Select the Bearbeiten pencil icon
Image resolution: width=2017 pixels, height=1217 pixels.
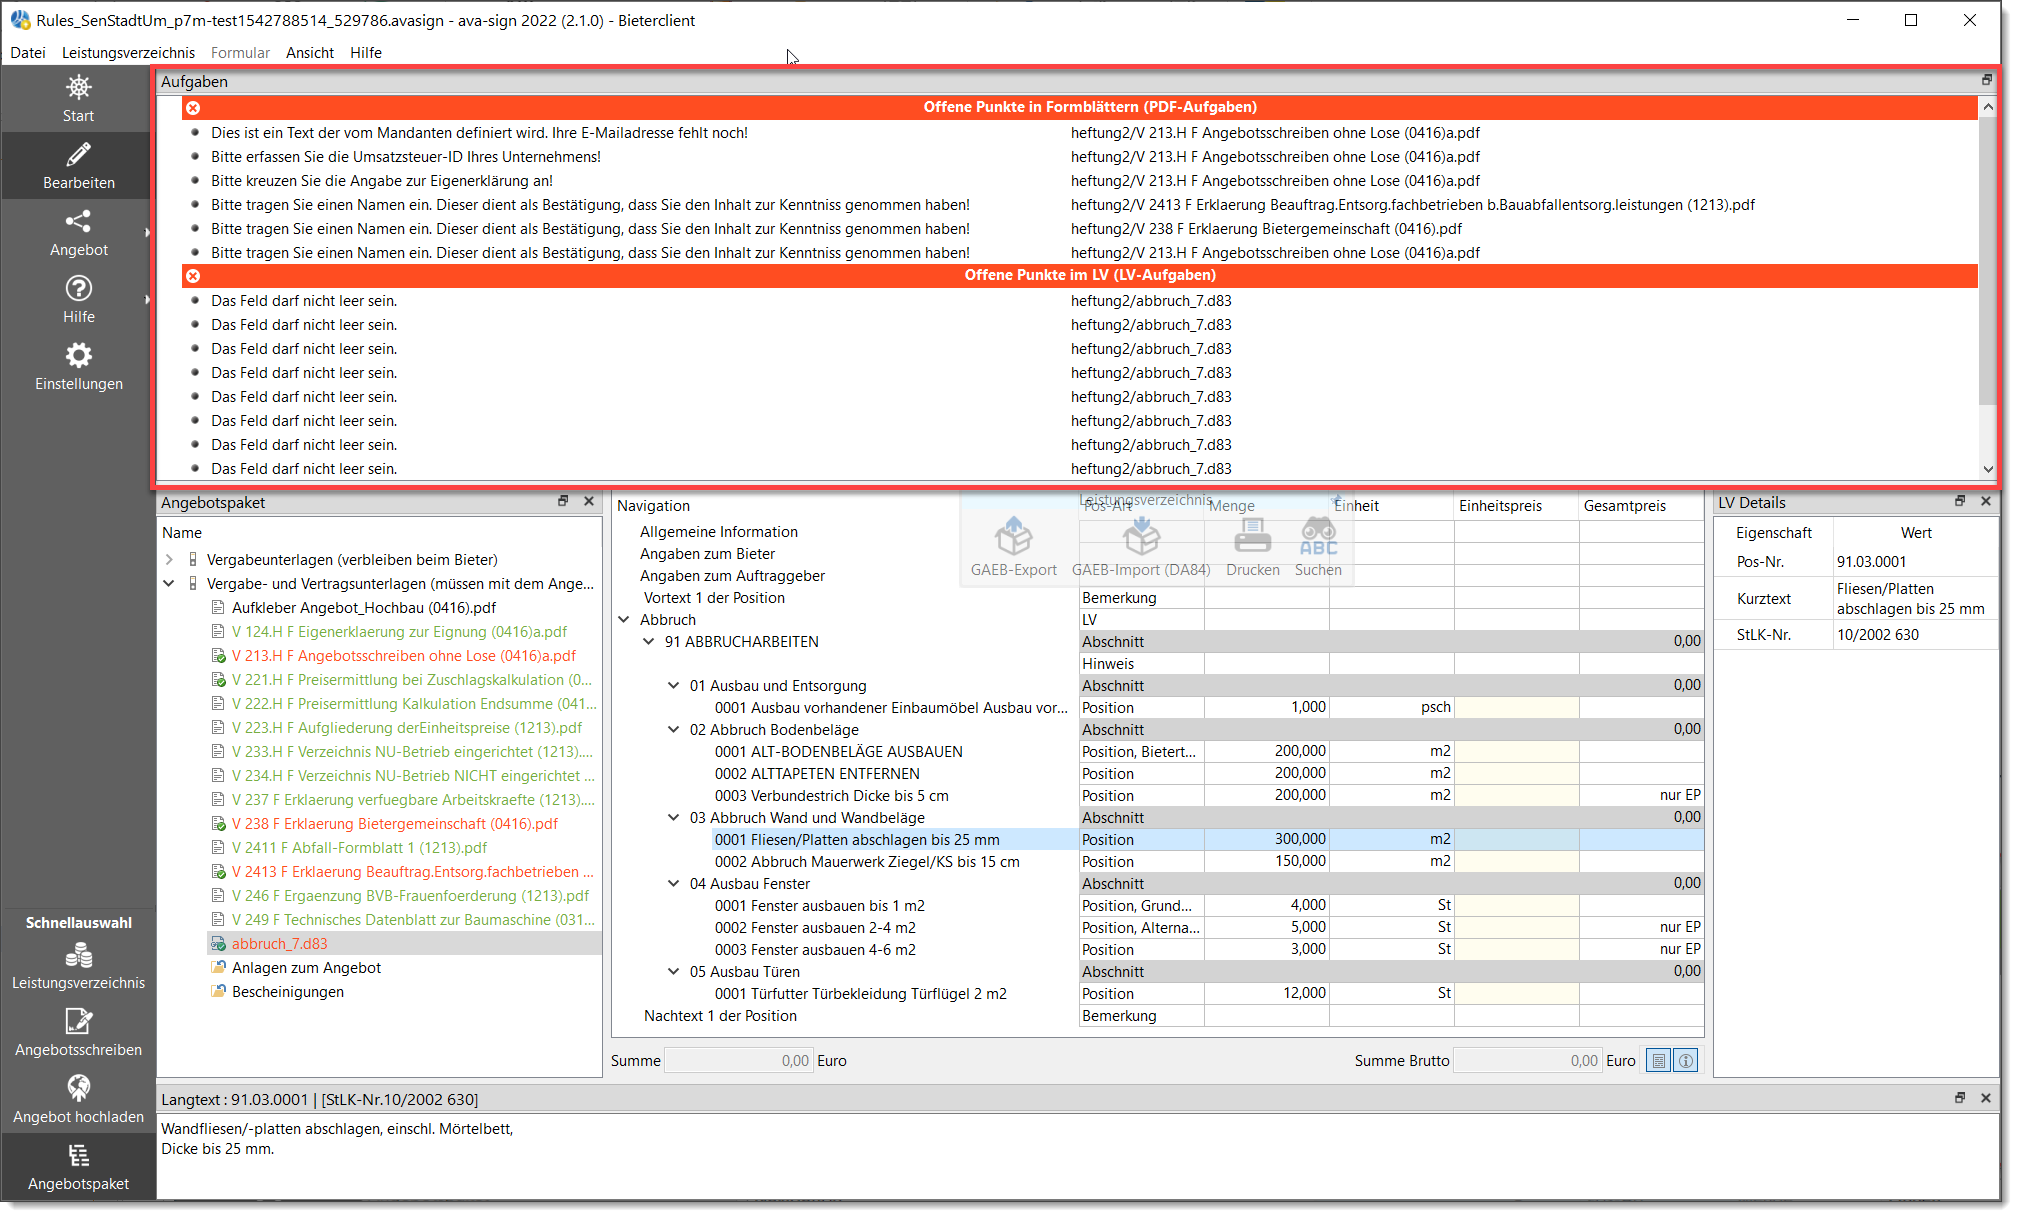[78, 154]
